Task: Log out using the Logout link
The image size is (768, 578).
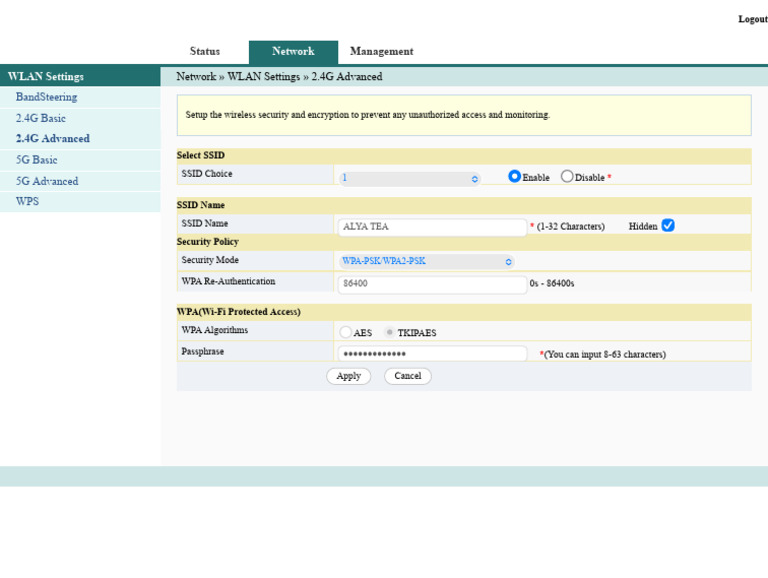Action: coord(752,19)
